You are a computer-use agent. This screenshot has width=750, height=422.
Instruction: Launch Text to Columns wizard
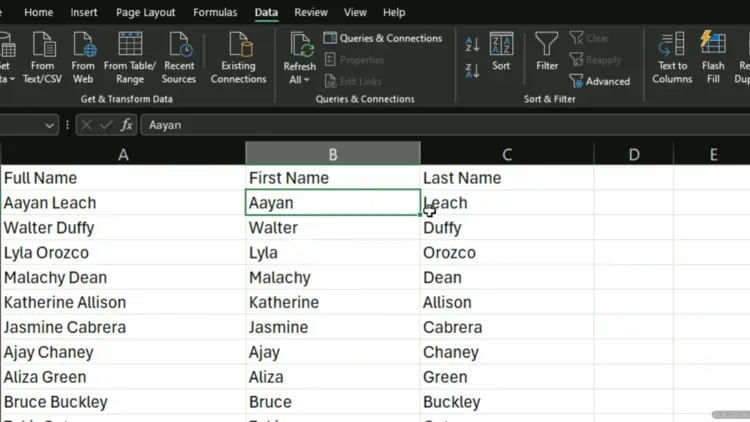[672, 58]
